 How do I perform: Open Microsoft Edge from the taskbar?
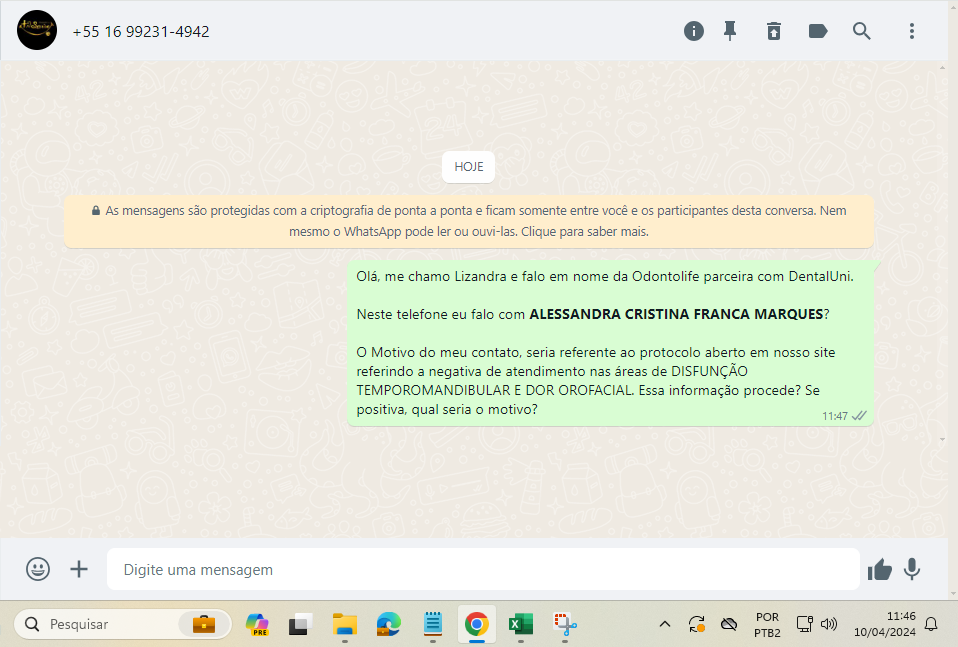point(389,624)
